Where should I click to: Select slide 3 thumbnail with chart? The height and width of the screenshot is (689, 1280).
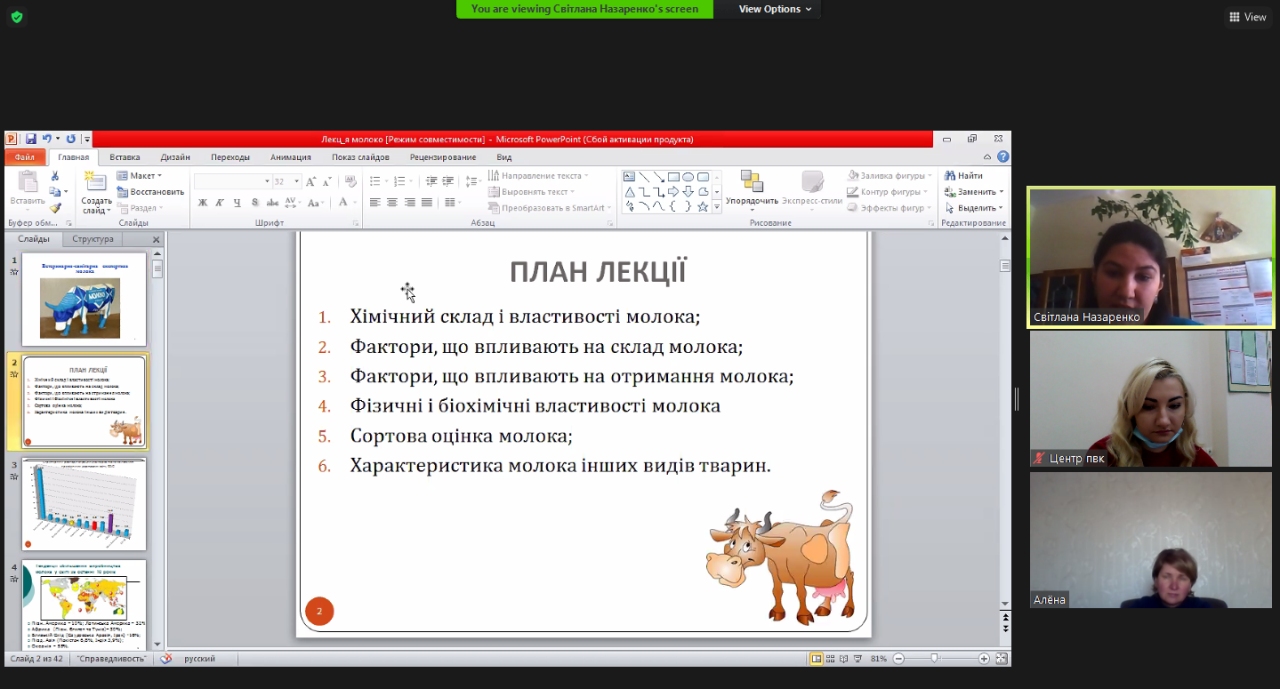click(84, 503)
